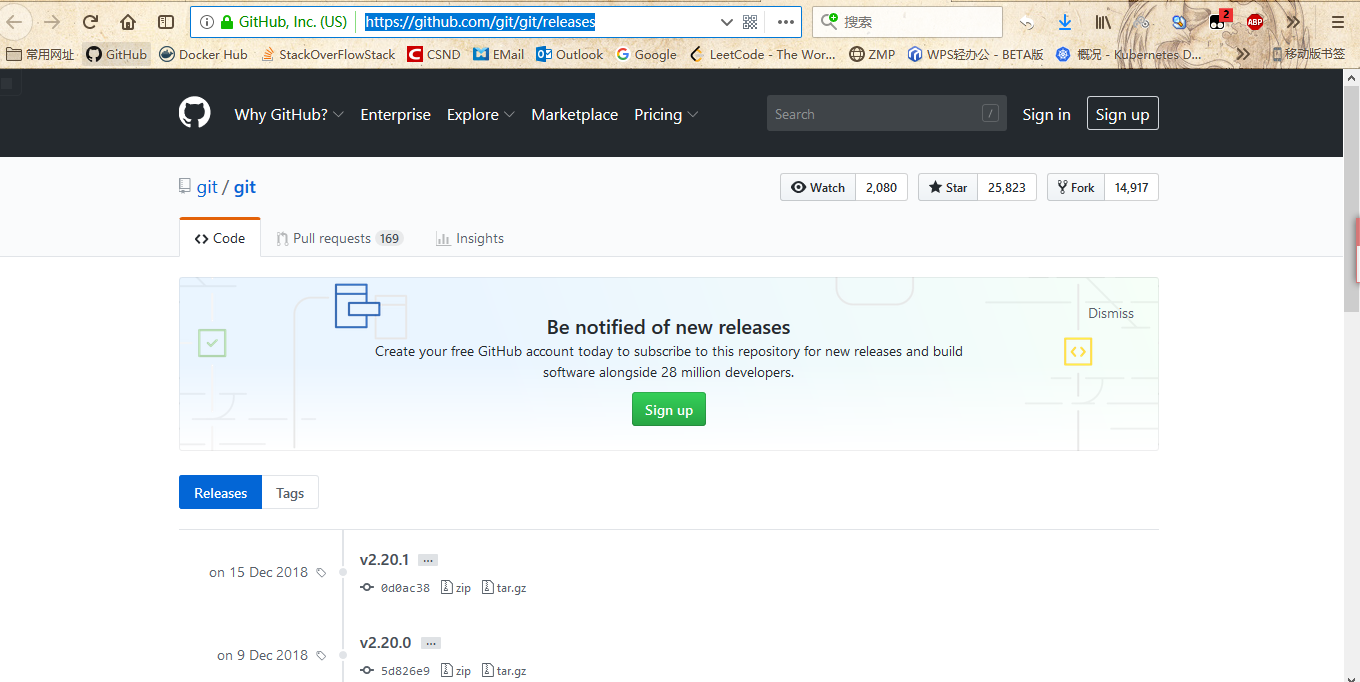
Task: Open the Tampermonkey extension with badge 2
Action: tap(1219, 20)
